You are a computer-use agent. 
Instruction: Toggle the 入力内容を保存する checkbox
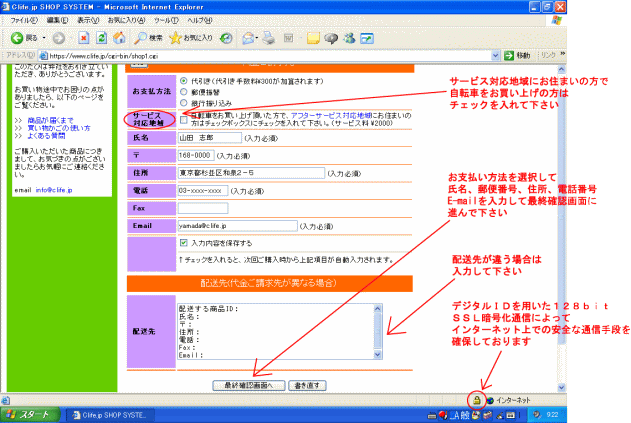pos(183,242)
